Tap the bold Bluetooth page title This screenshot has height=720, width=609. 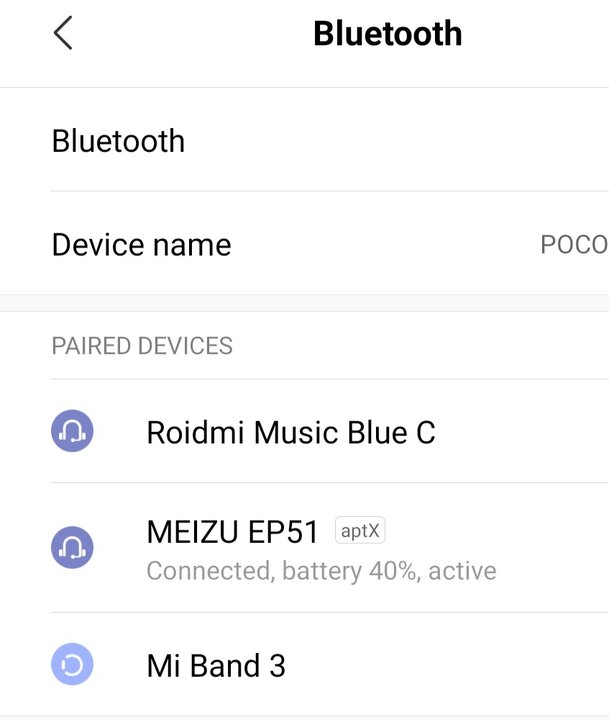pos(388,34)
